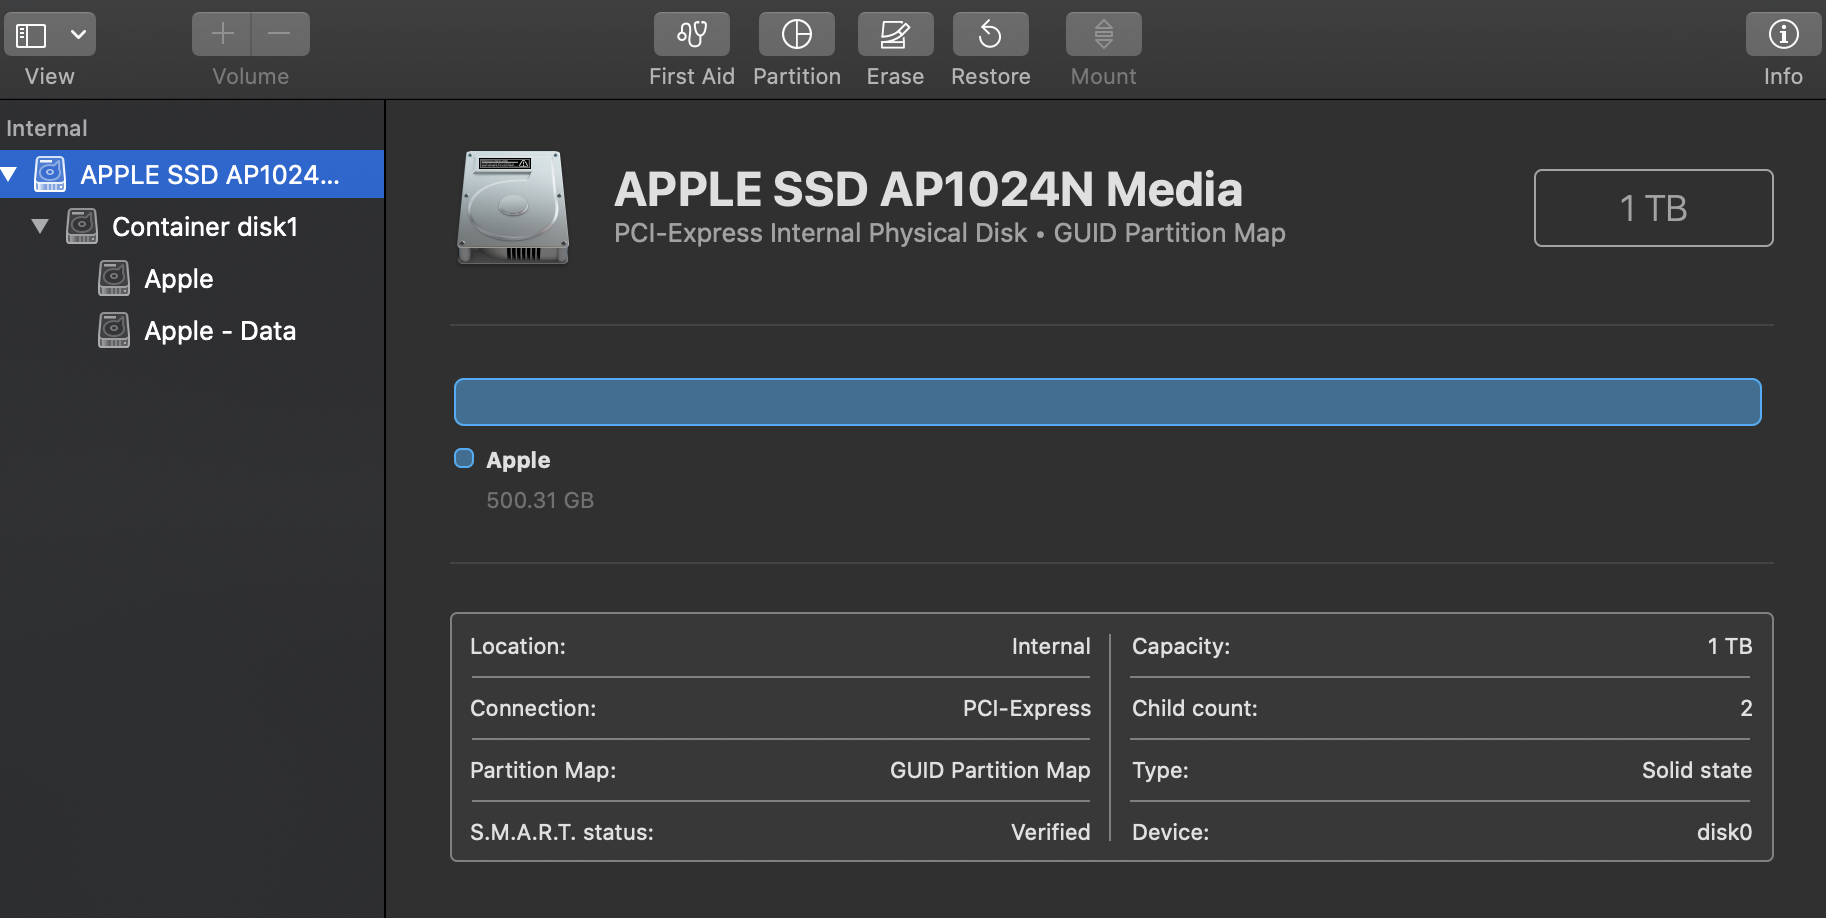The width and height of the screenshot is (1826, 918).
Task: Select the Apple - Data volume
Action: [x=192, y=331]
